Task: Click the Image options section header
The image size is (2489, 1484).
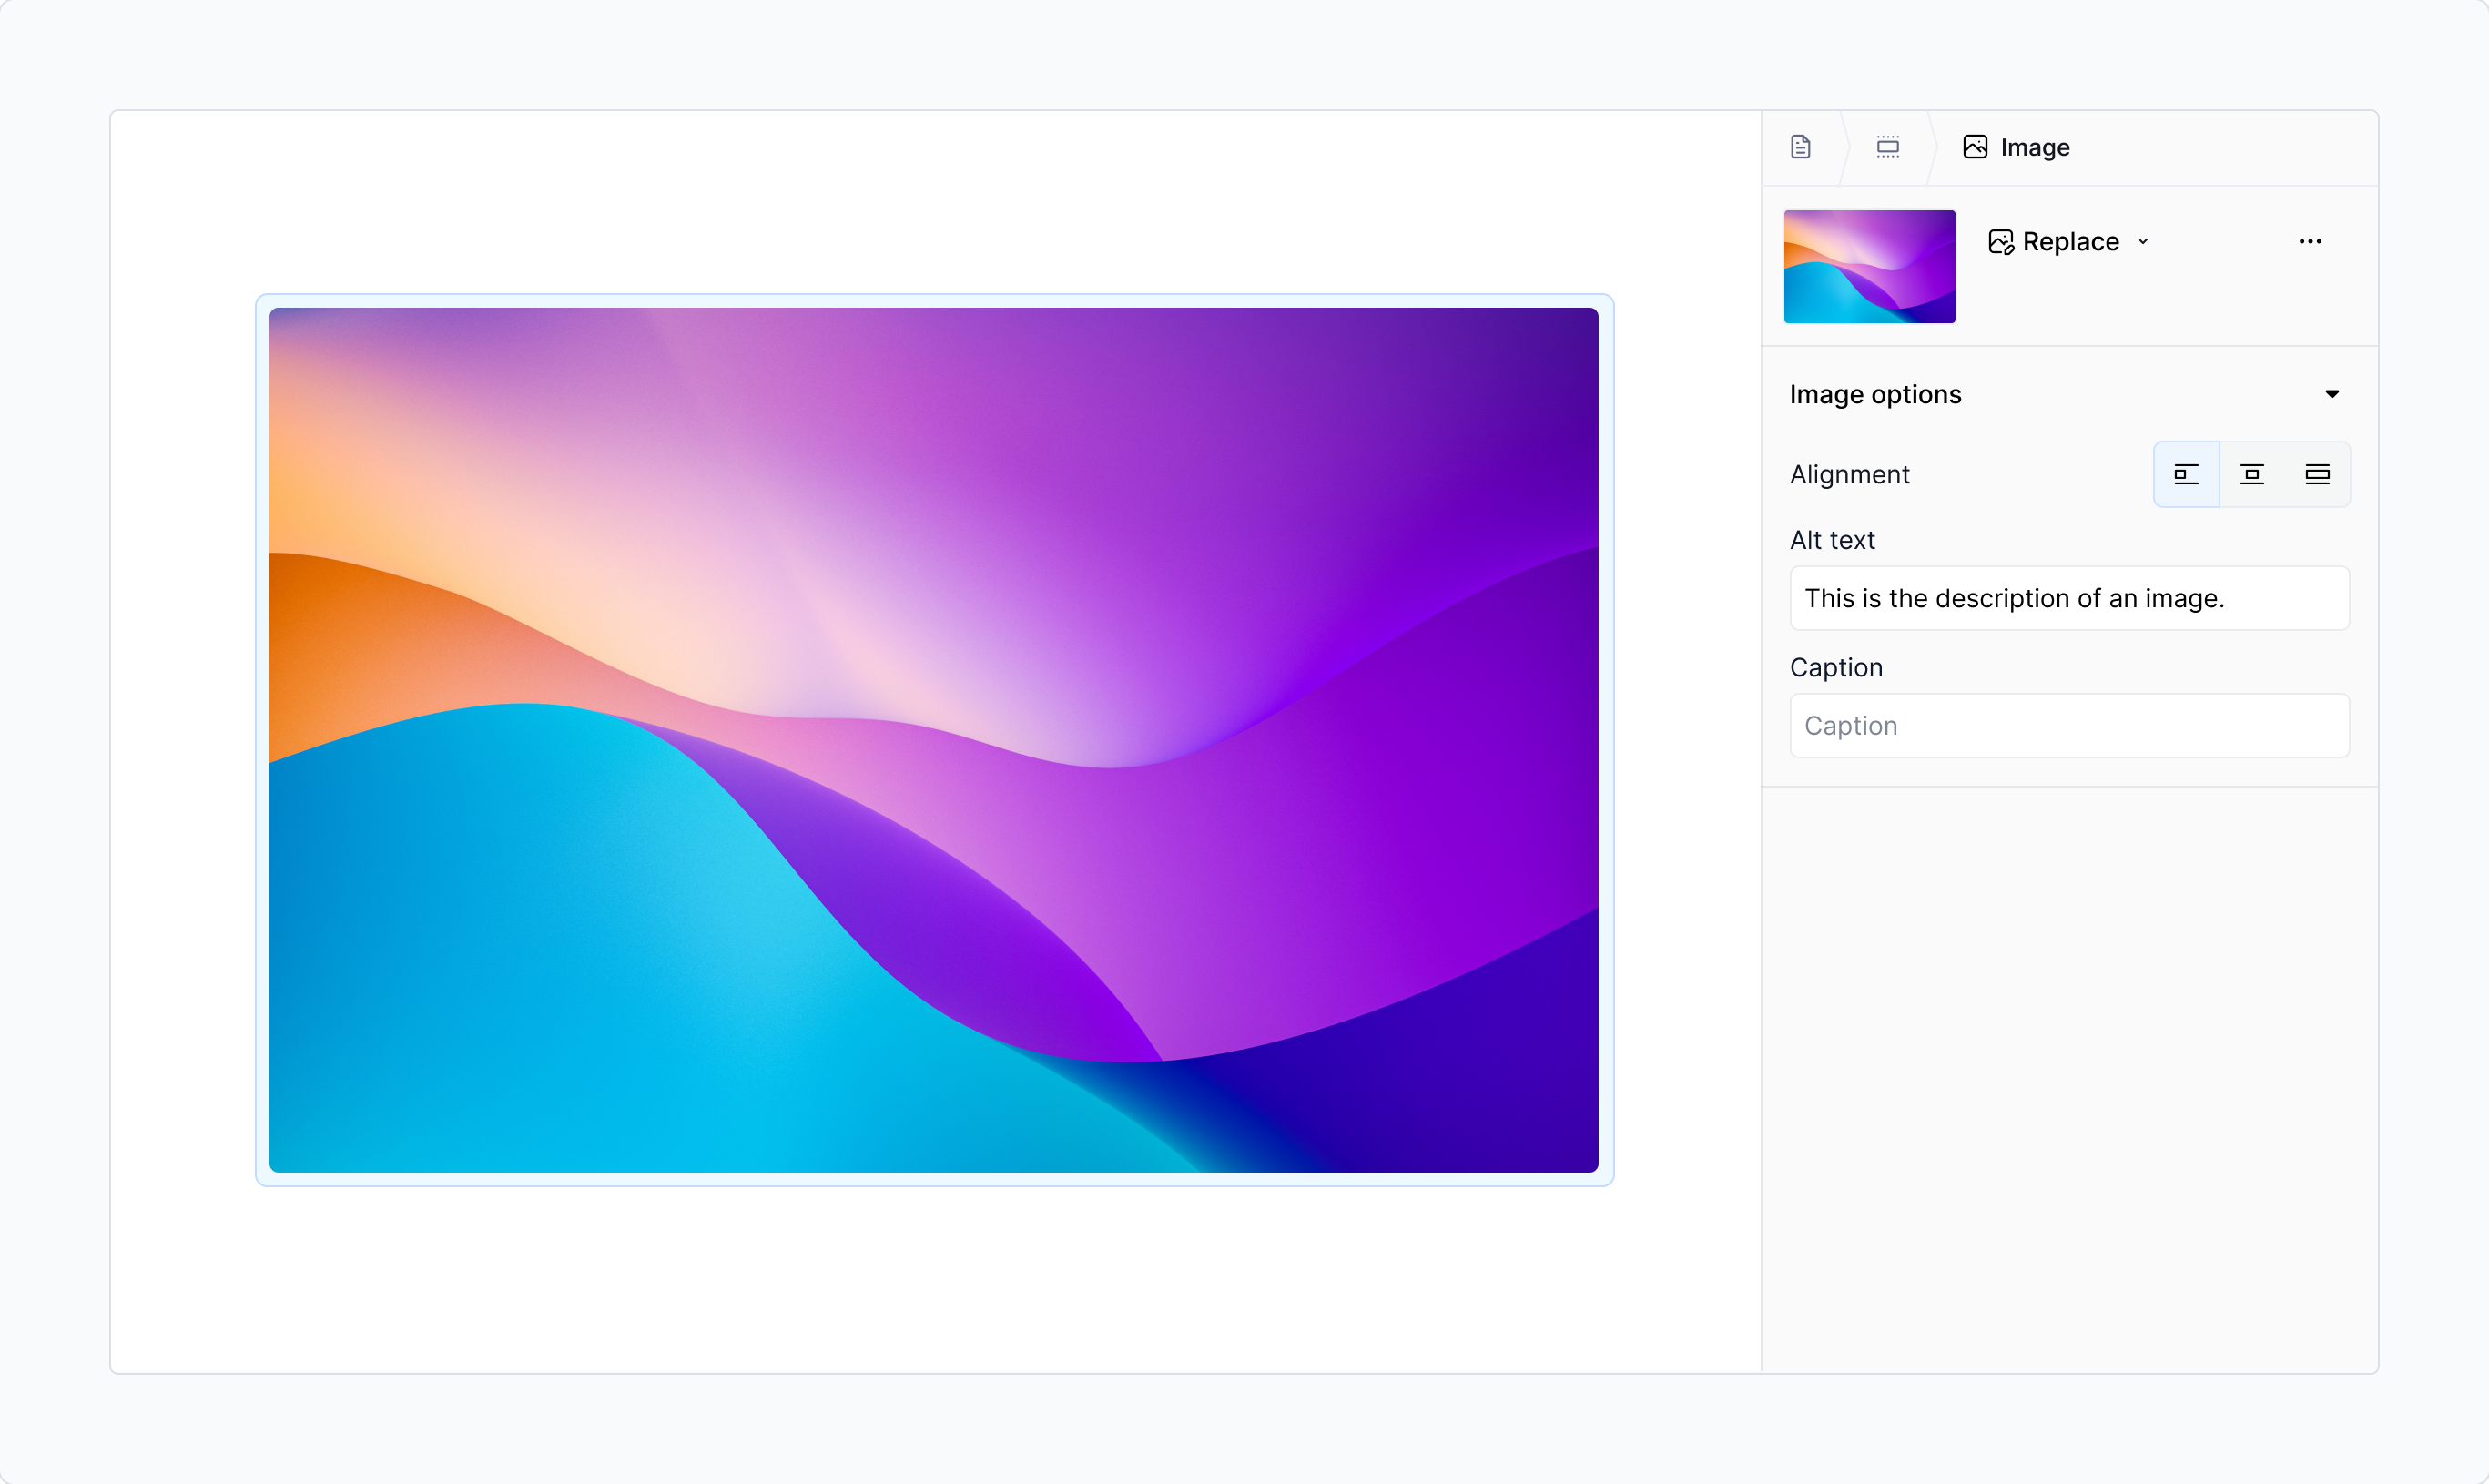Action: click(x=1875, y=394)
